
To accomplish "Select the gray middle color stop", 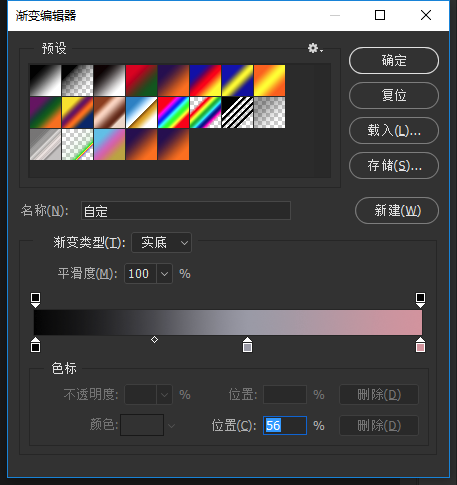I will click(x=247, y=345).
